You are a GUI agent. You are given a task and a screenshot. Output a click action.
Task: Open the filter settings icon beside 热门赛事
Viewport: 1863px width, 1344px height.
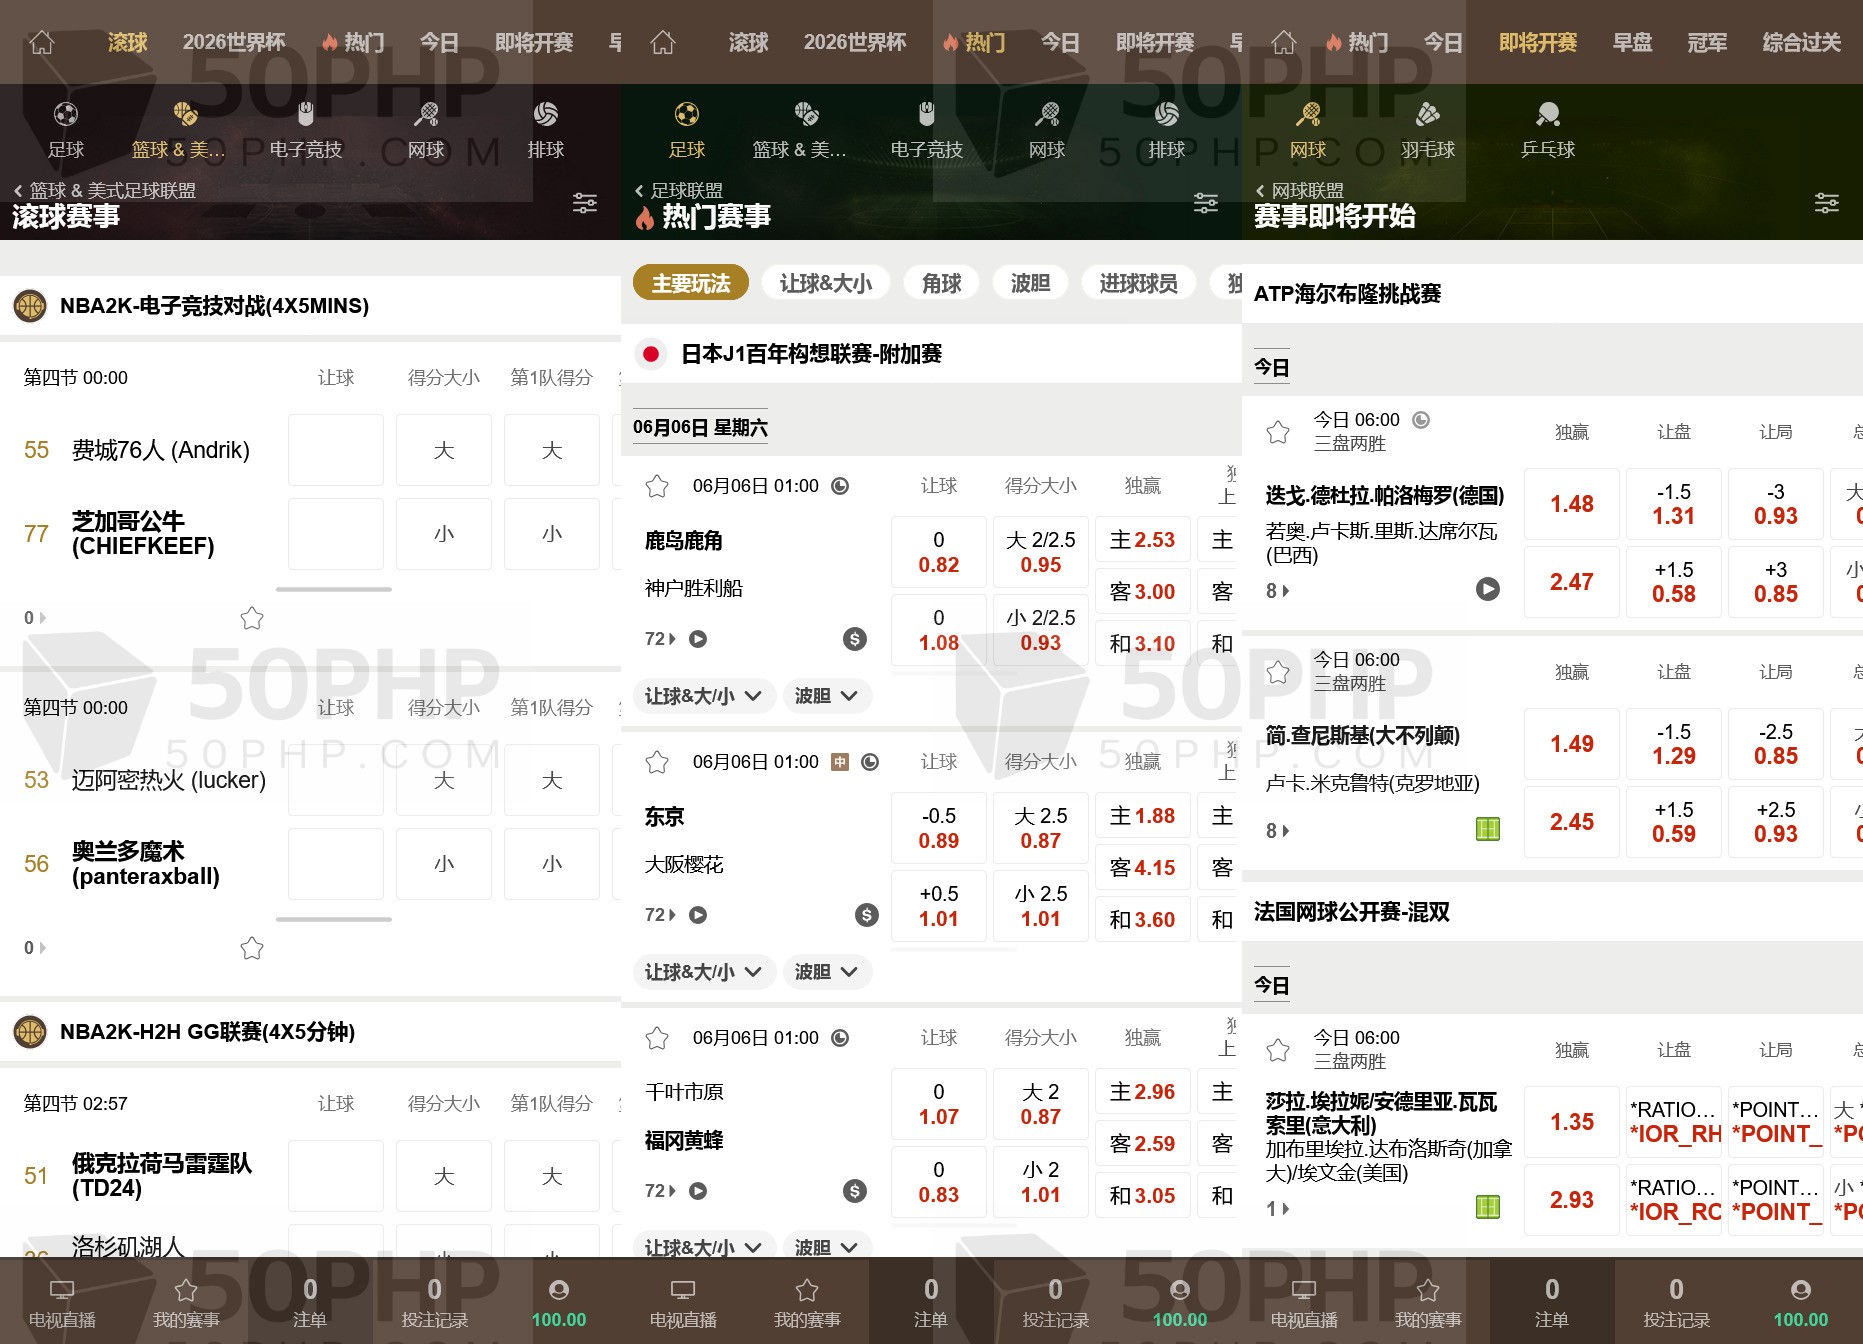click(x=1206, y=203)
